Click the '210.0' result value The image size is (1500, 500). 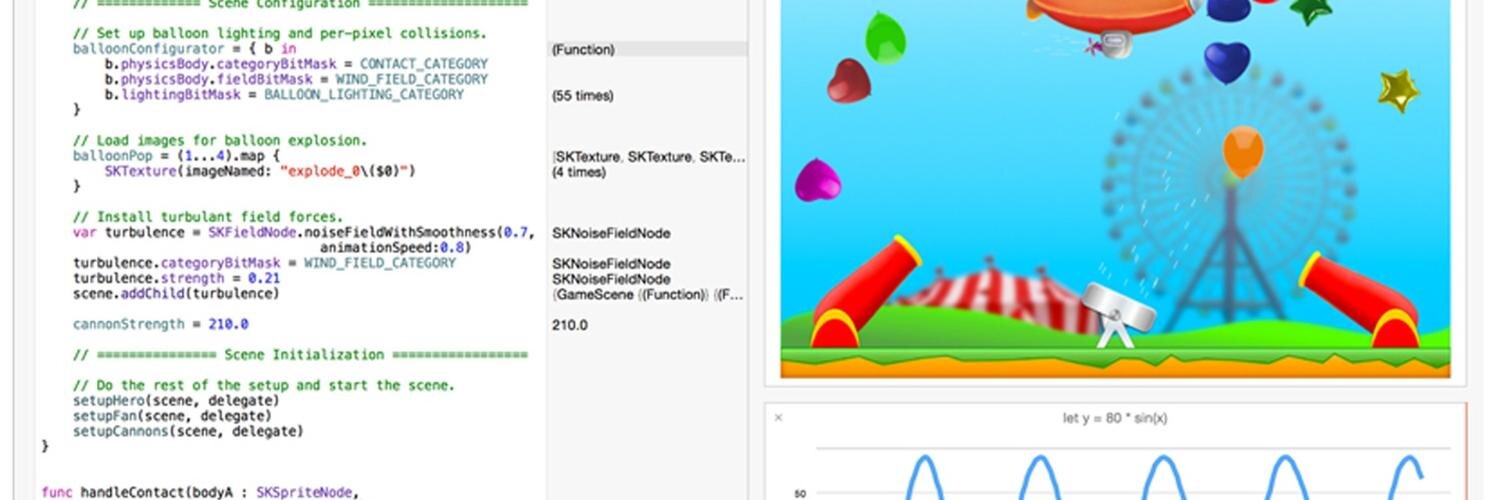point(570,325)
